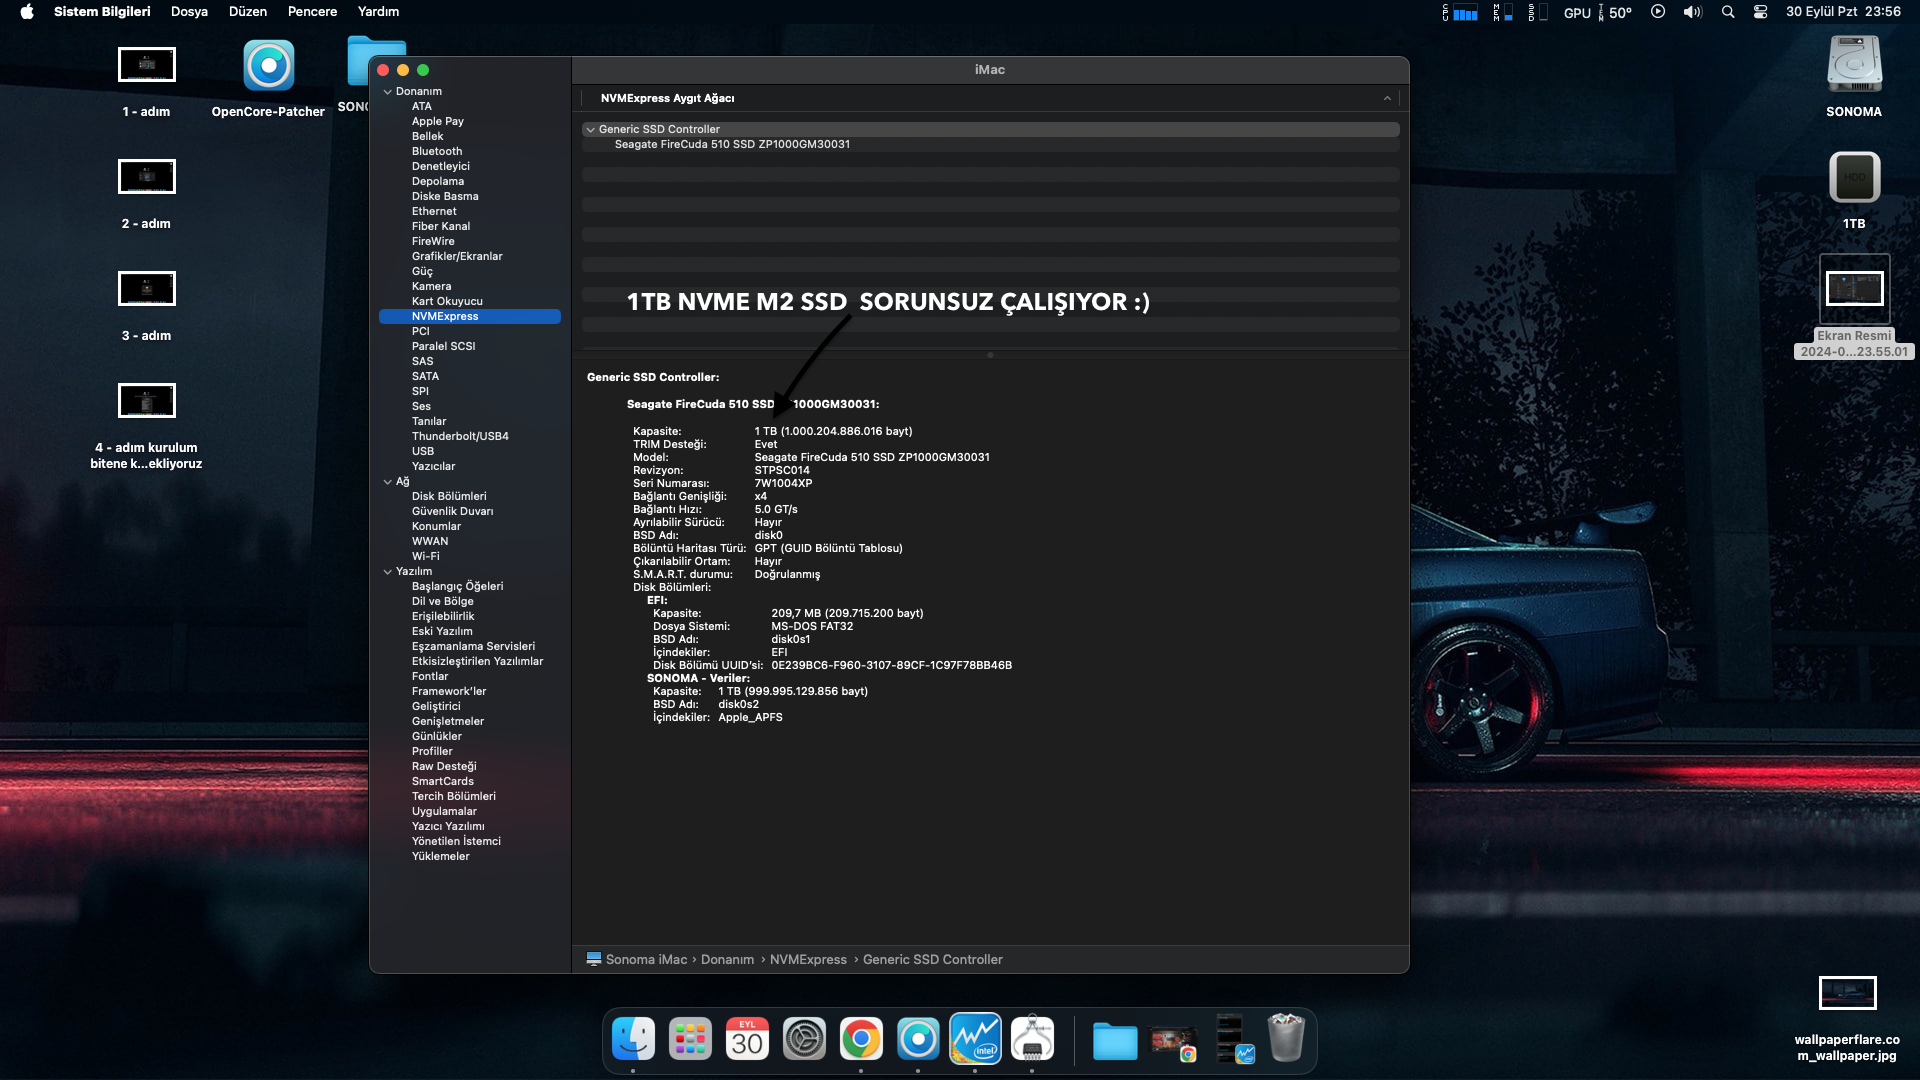This screenshot has width=1920, height=1080.
Task: Open System Settings gear in Dock
Action: pos(804,1039)
